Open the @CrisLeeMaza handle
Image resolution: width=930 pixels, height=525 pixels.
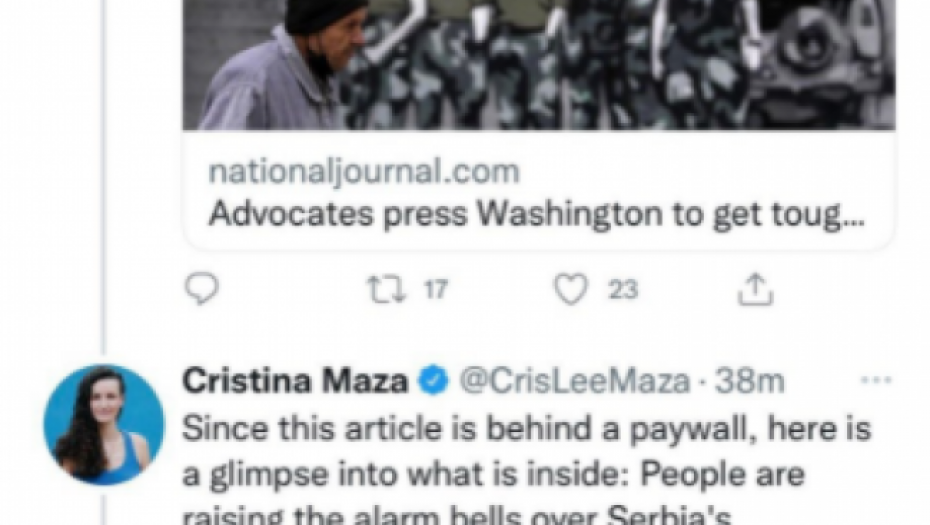pos(575,381)
